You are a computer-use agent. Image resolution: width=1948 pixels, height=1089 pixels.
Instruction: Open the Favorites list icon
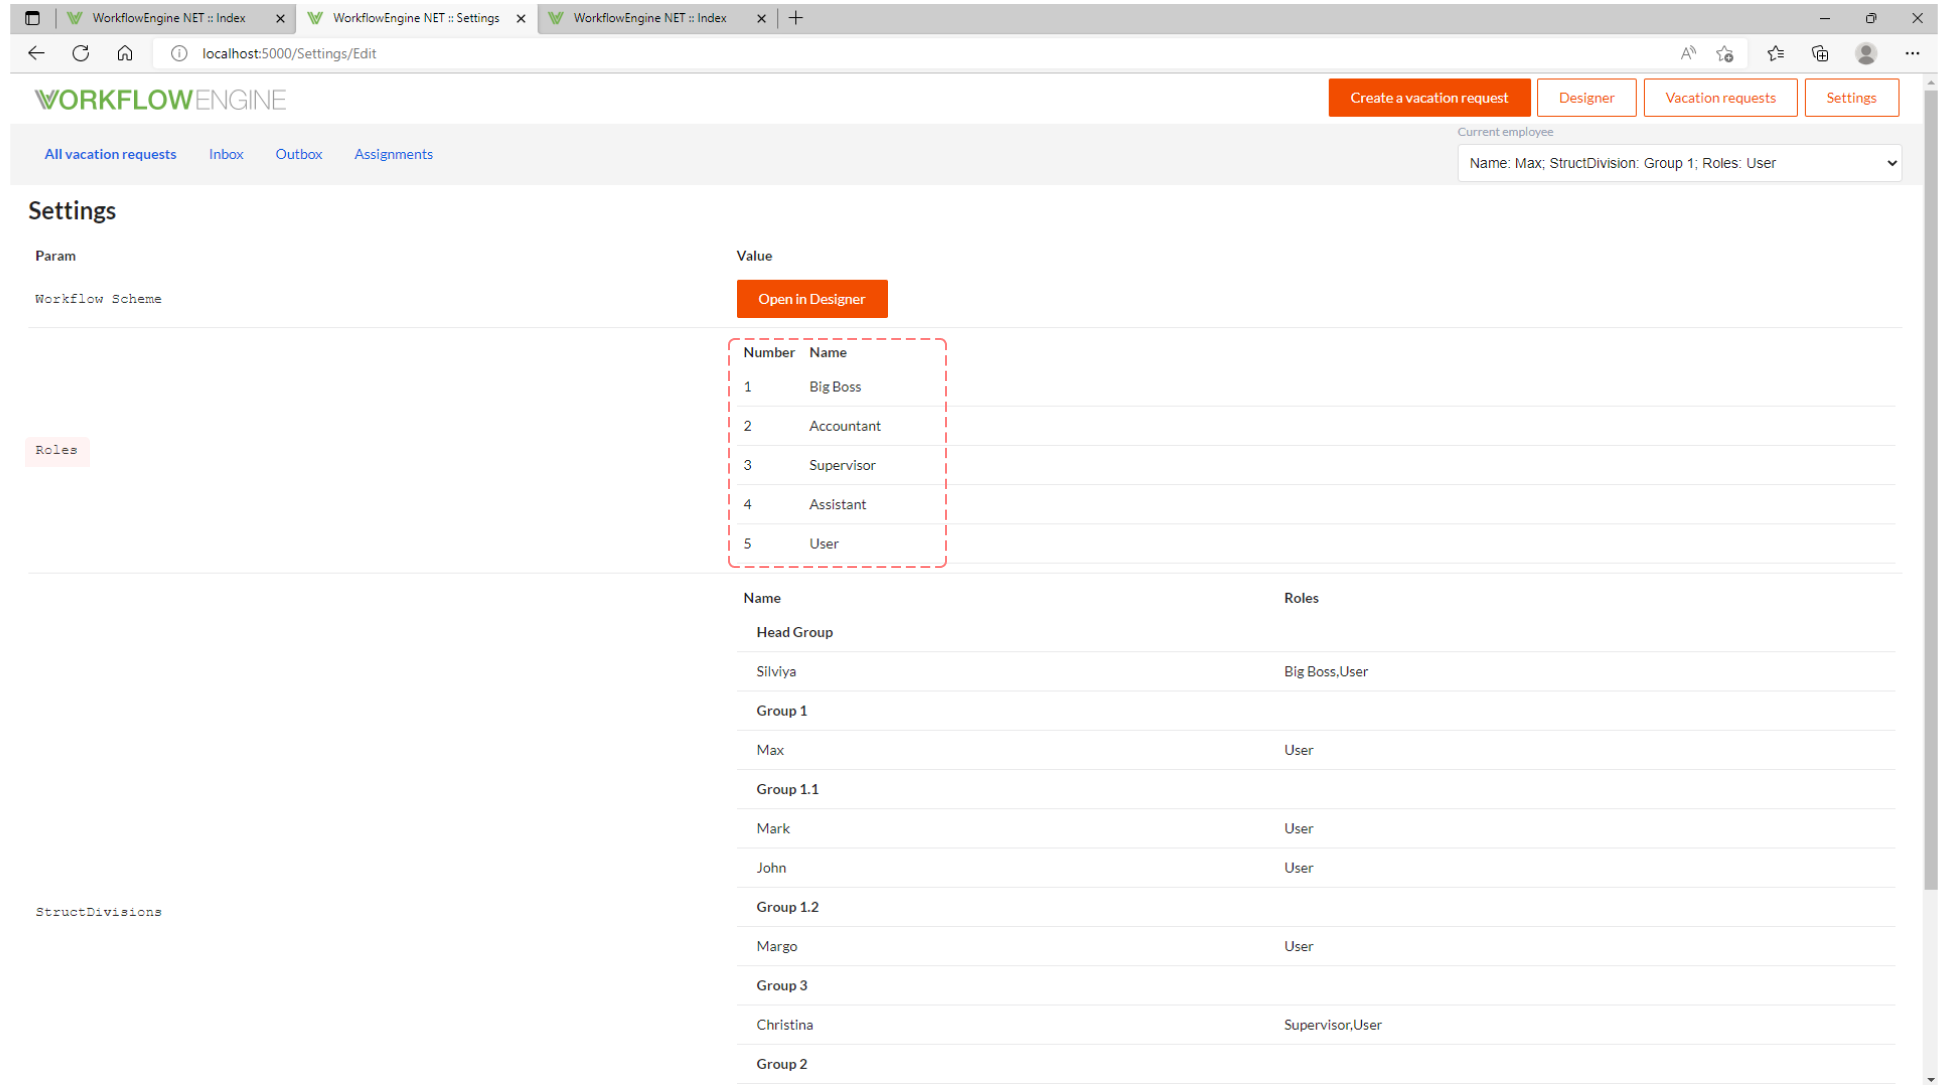tap(1776, 53)
